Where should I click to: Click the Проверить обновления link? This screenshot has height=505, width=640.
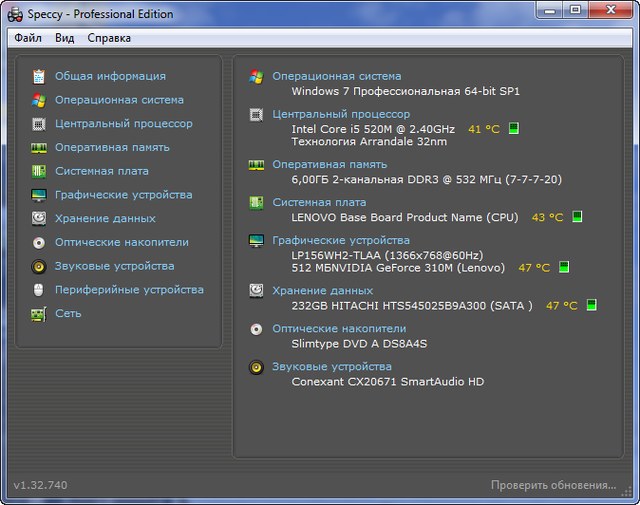pos(553,485)
